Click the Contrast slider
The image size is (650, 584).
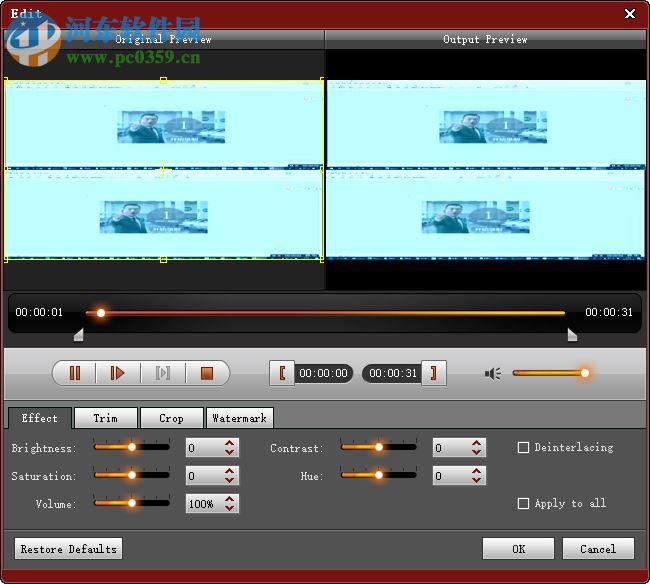click(378, 447)
